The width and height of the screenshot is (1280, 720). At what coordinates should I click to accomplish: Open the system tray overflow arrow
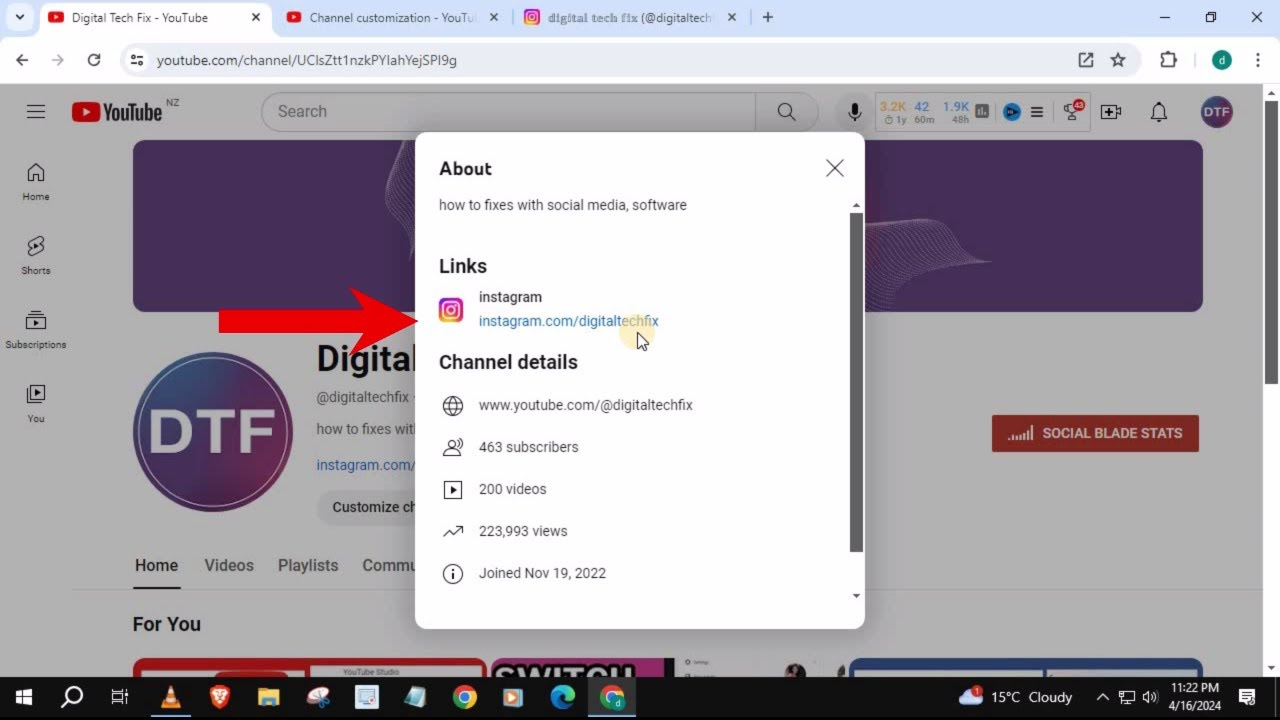[x=1102, y=697]
